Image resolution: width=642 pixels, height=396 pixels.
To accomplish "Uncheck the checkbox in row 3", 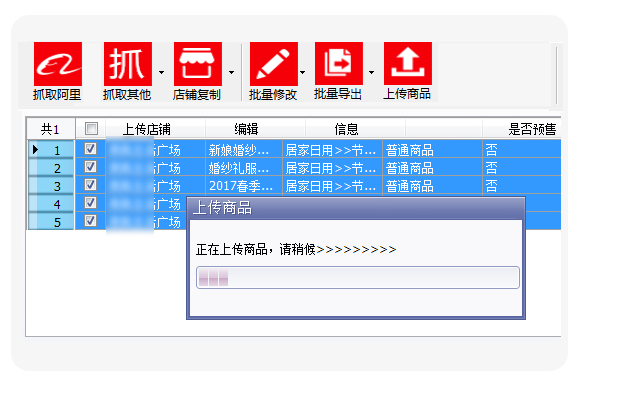I will coord(90,184).
